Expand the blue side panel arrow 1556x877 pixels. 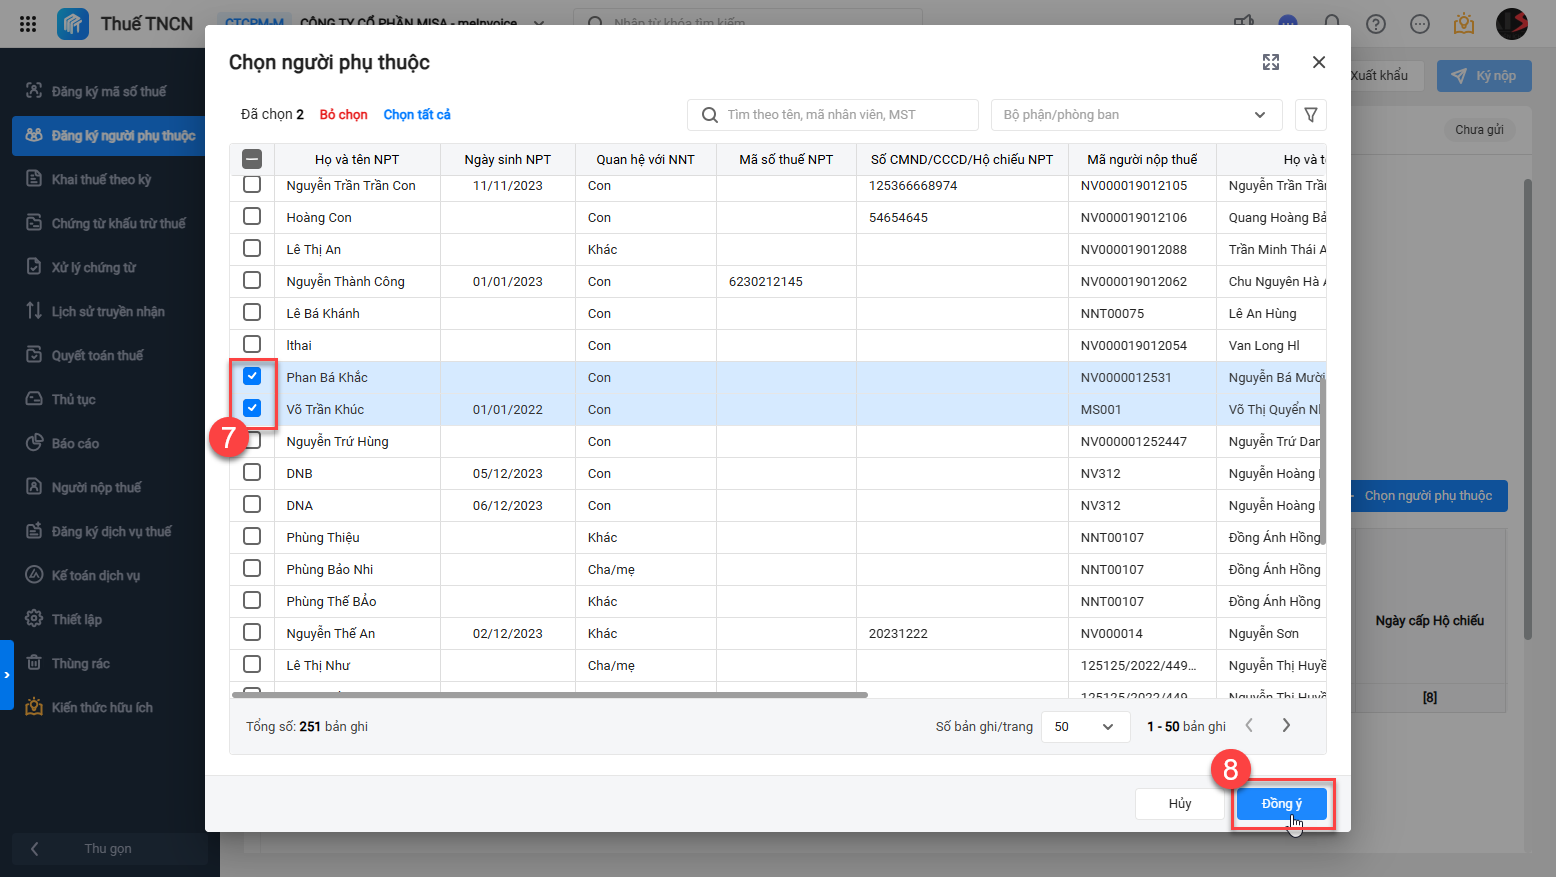click(7, 675)
